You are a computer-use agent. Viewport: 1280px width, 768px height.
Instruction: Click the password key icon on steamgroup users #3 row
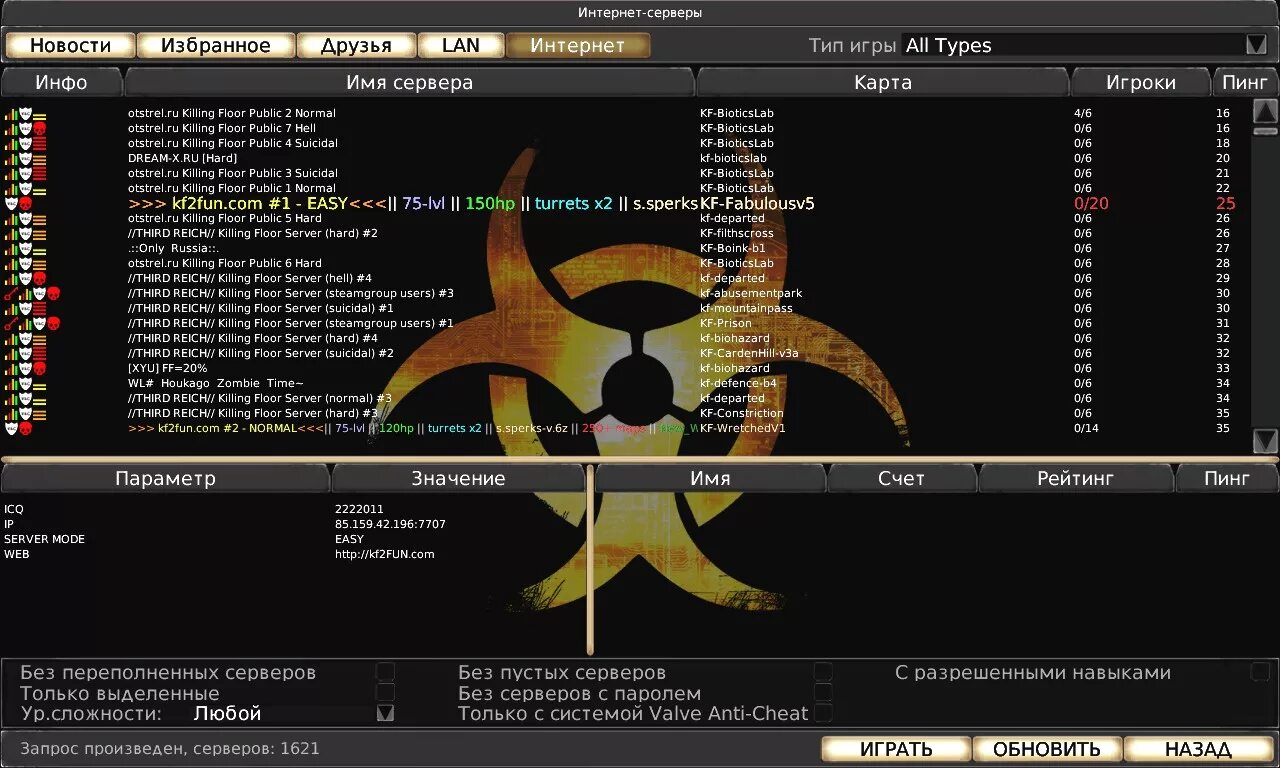pyautogui.click(x=11, y=293)
